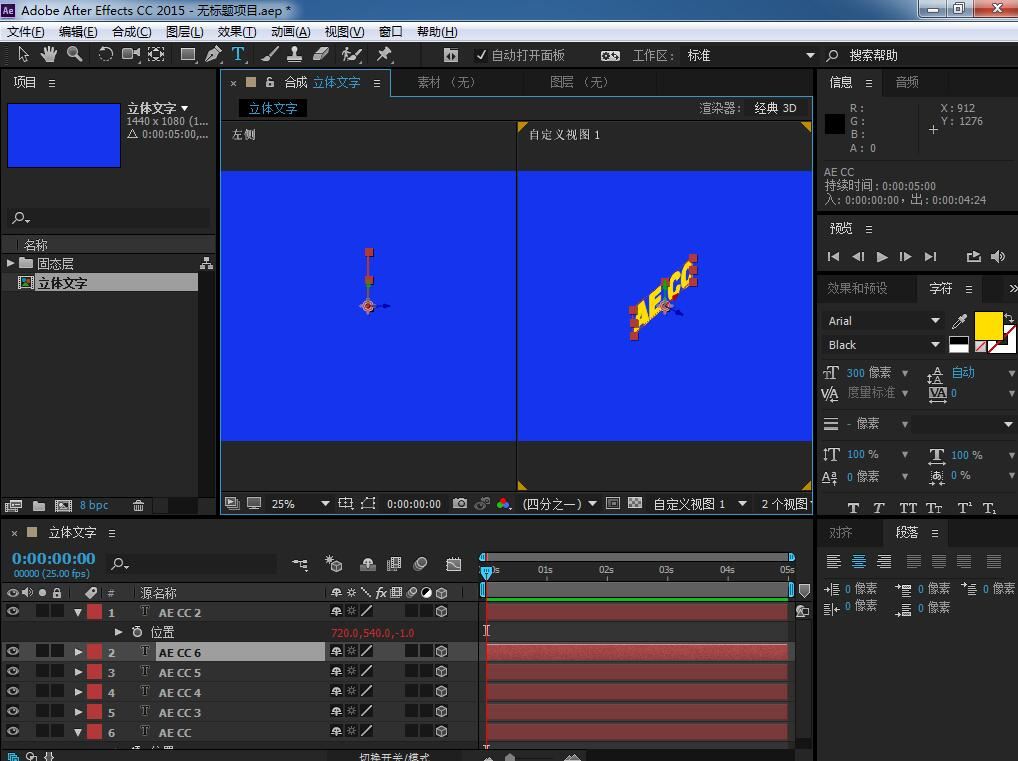Hide the AE CC 4 layer
The image size is (1018, 761).
[12, 692]
